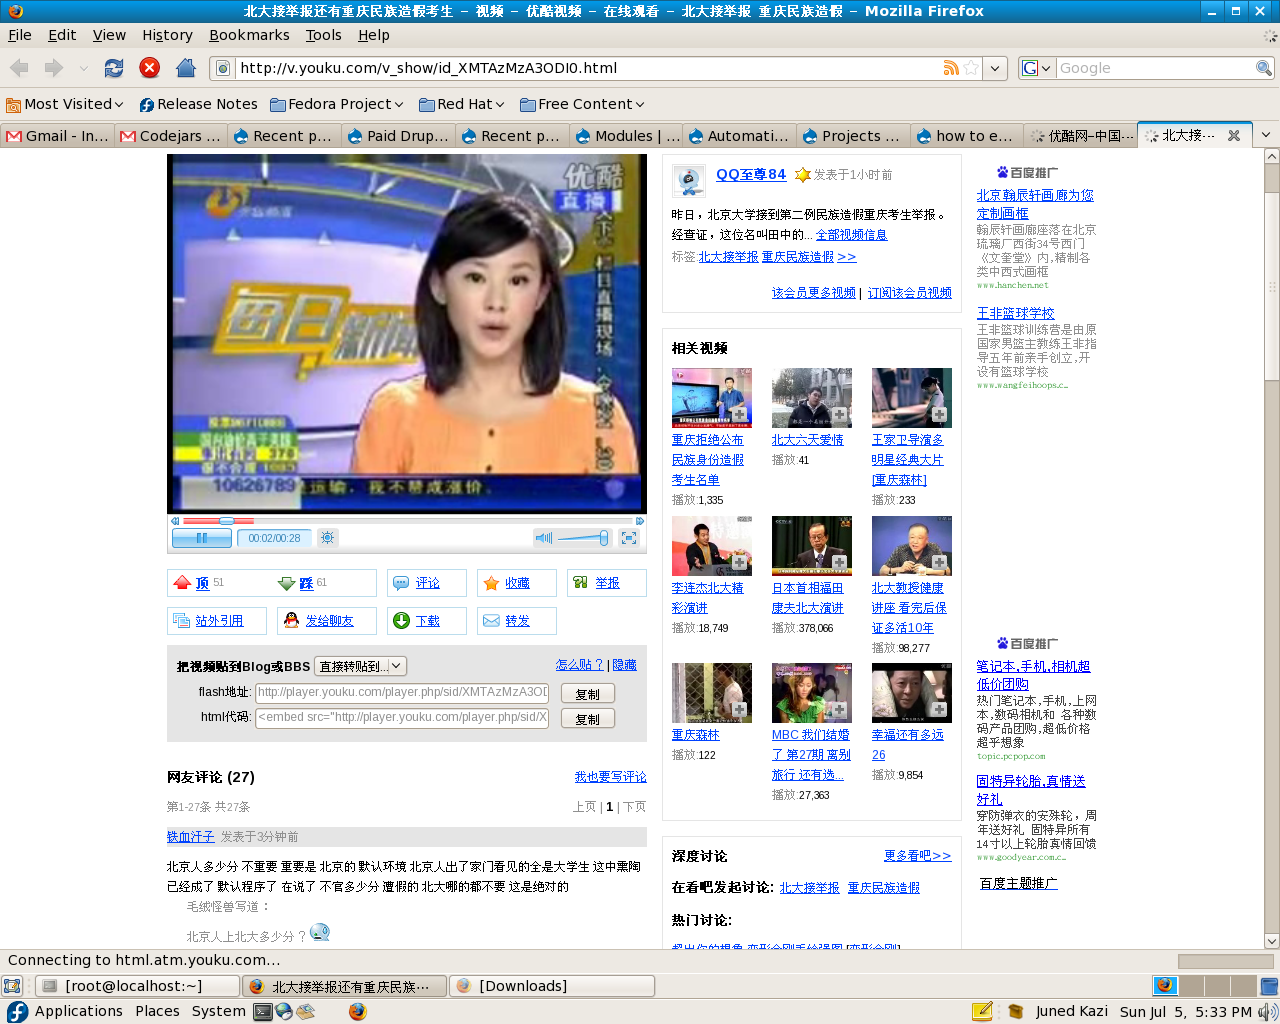Expand the Red Hat bookmarks folder

click(461, 104)
